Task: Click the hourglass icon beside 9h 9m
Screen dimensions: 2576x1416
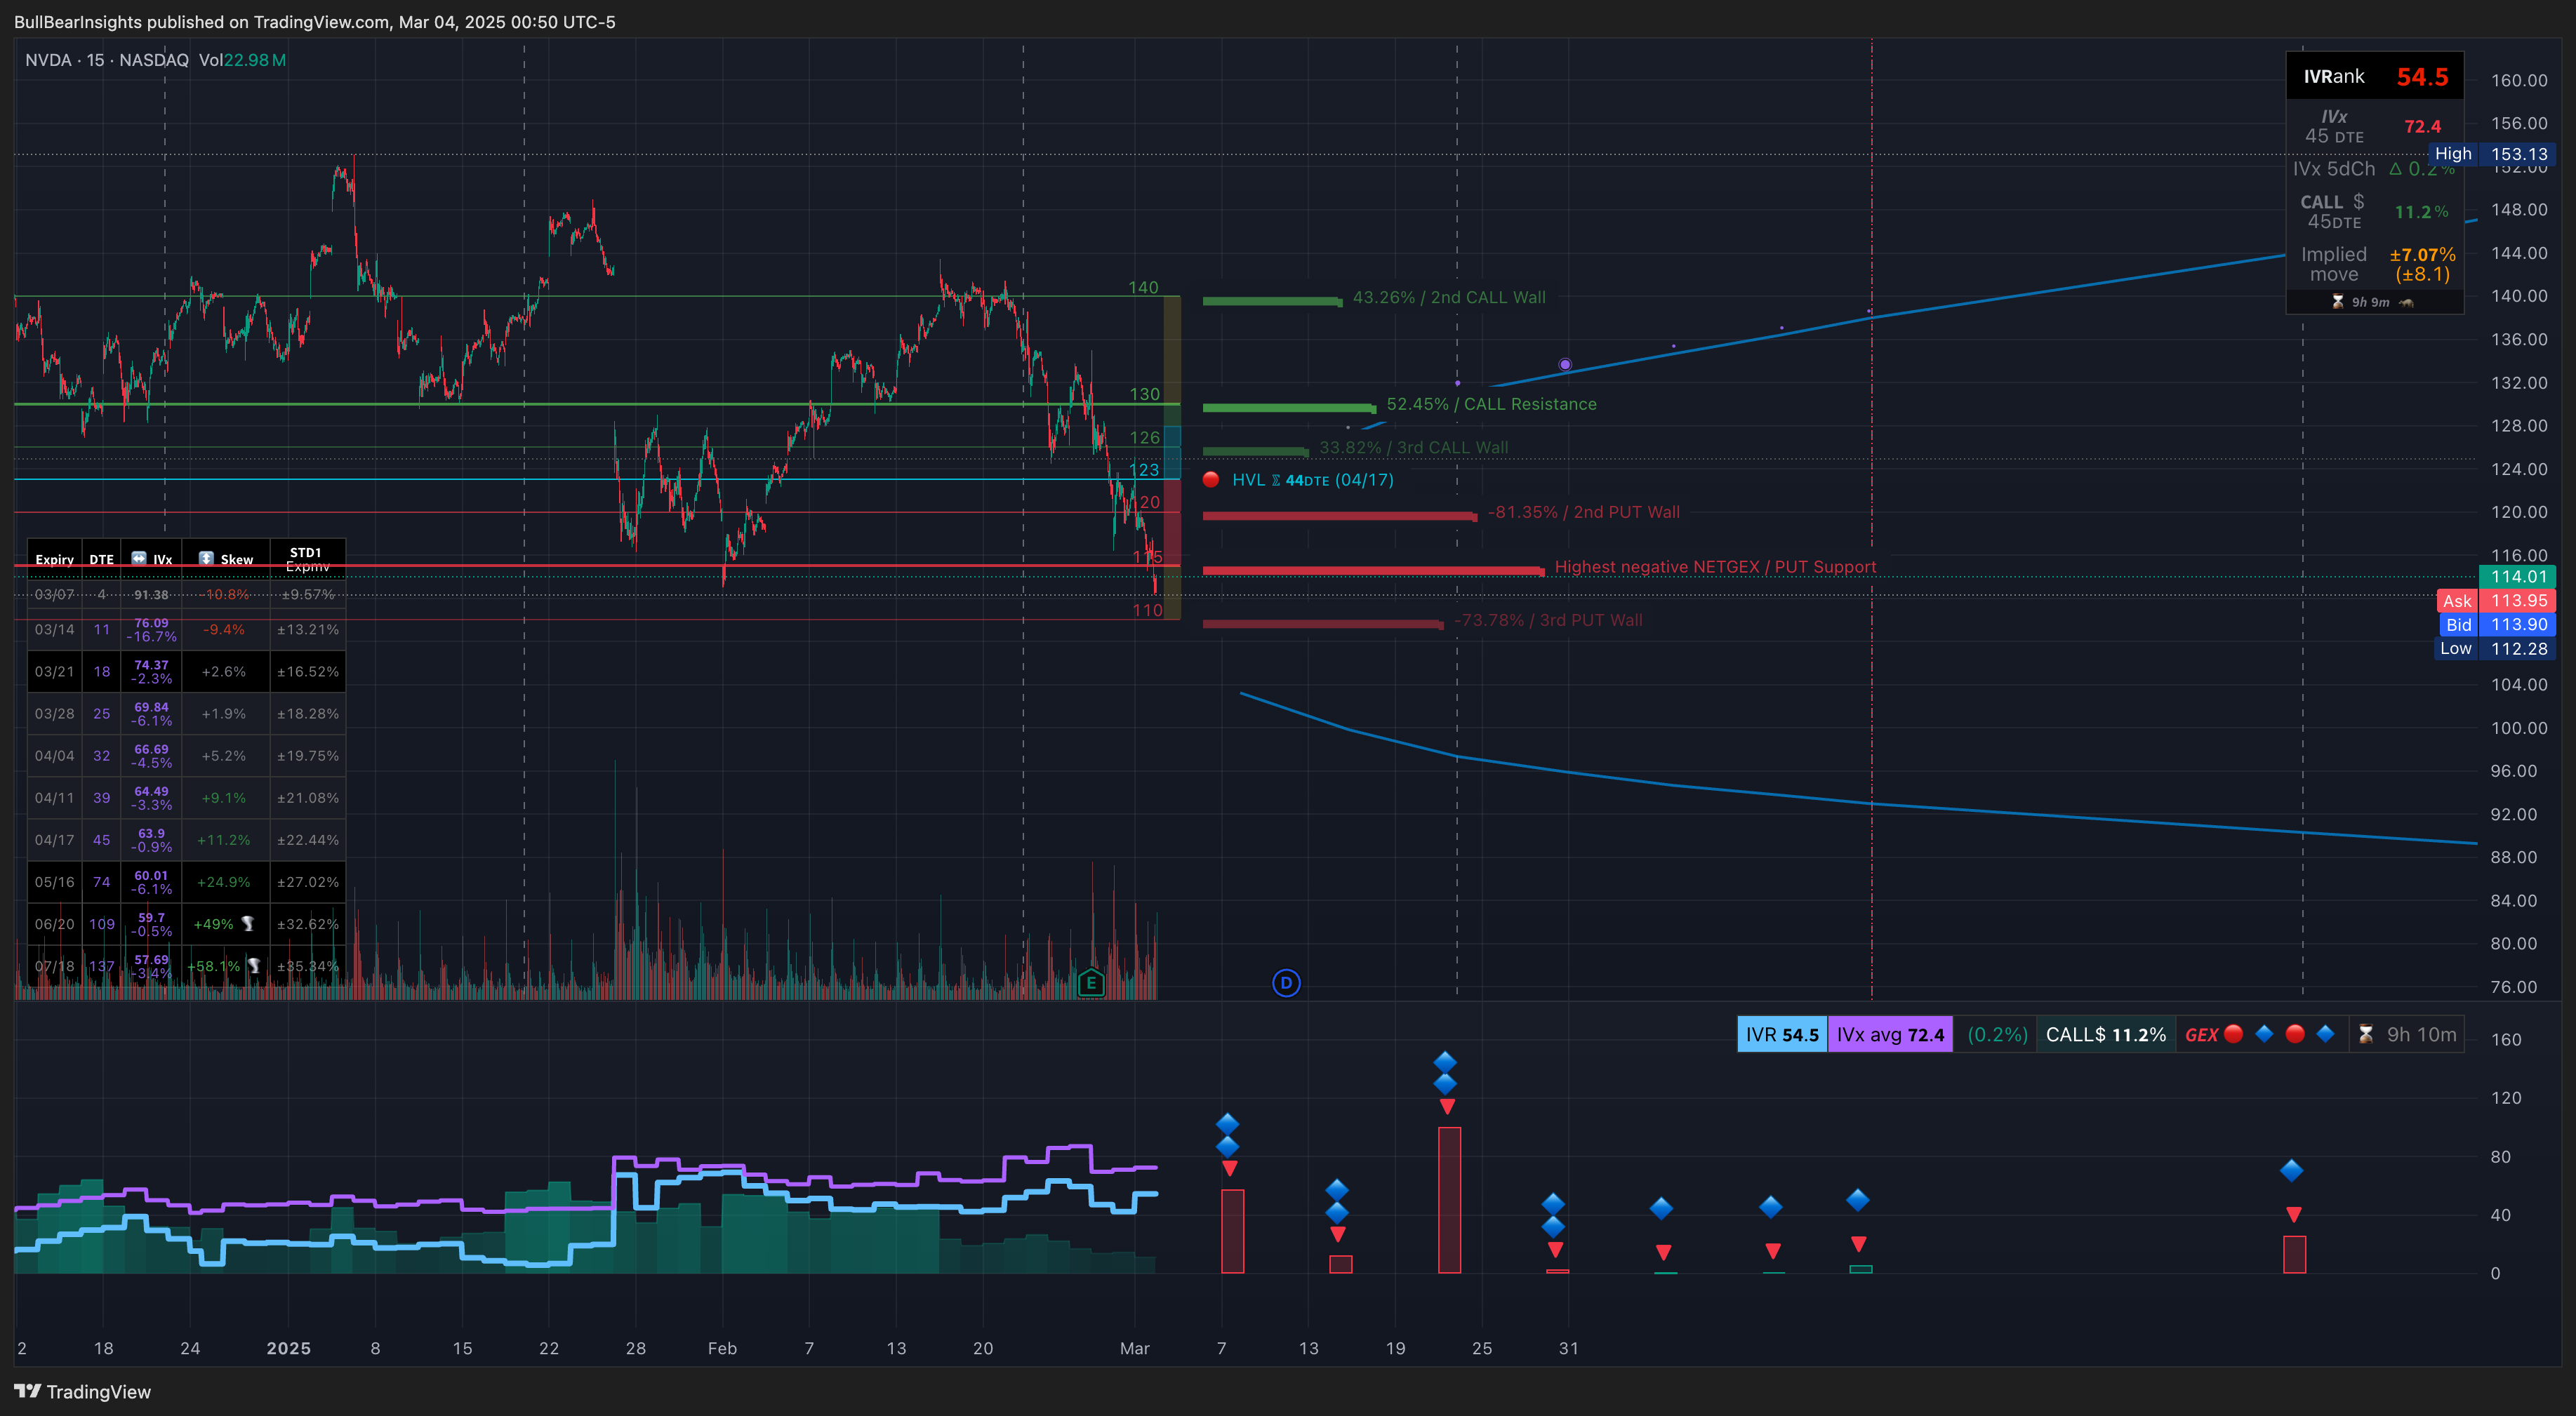Action: (2338, 302)
